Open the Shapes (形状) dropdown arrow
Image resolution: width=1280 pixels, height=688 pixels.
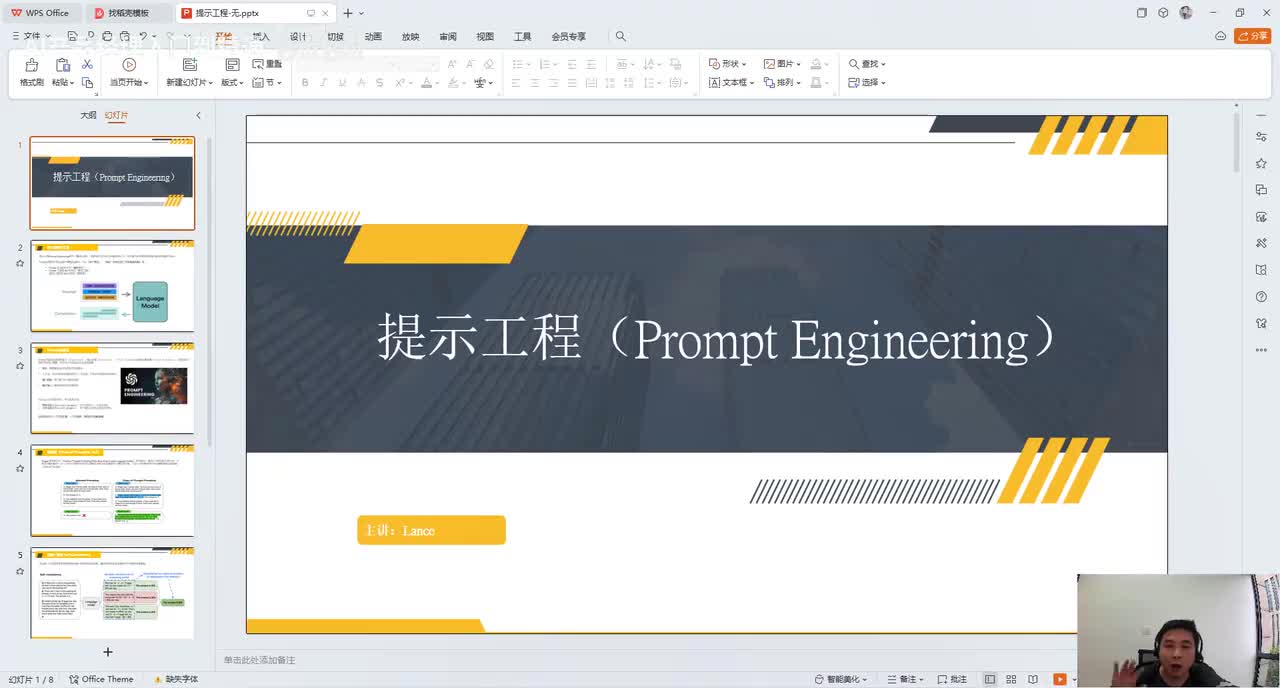tap(743, 64)
